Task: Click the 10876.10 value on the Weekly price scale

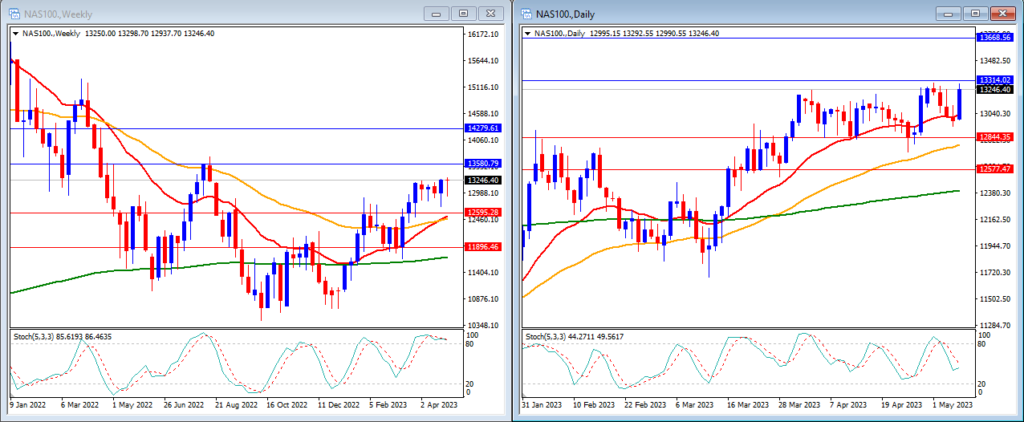Action: click(483, 299)
